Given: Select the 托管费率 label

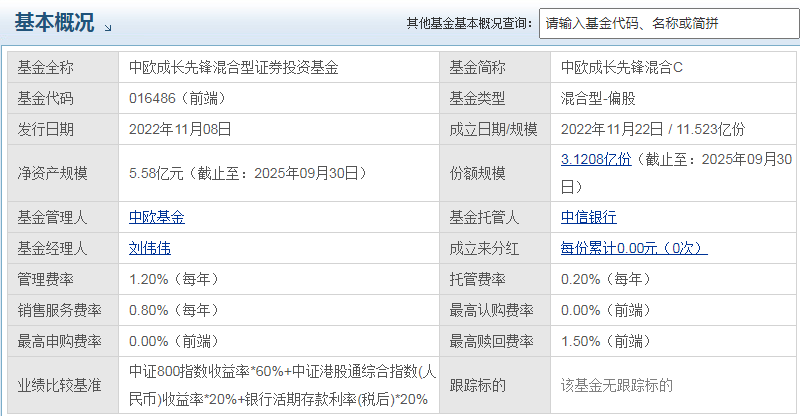Looking at the screenshot, I should coord(477,279).
